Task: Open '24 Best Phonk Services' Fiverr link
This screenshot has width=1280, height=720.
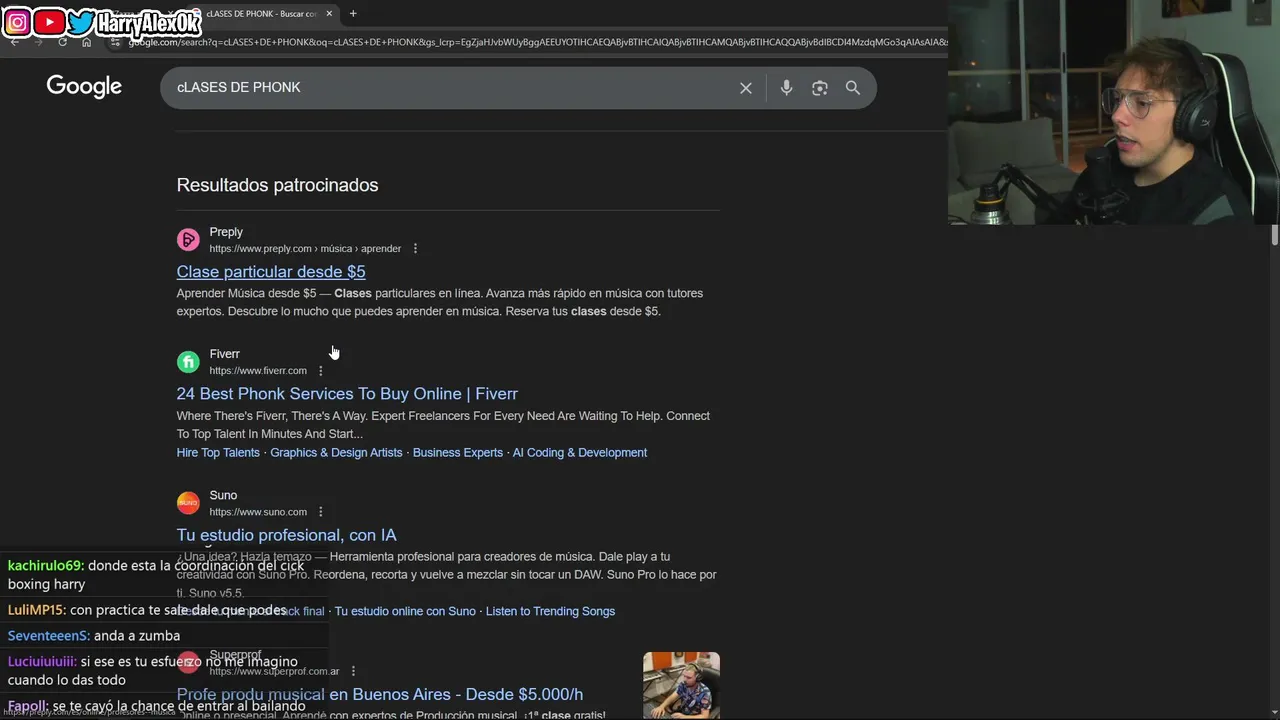Action: (x=347, y=394)
